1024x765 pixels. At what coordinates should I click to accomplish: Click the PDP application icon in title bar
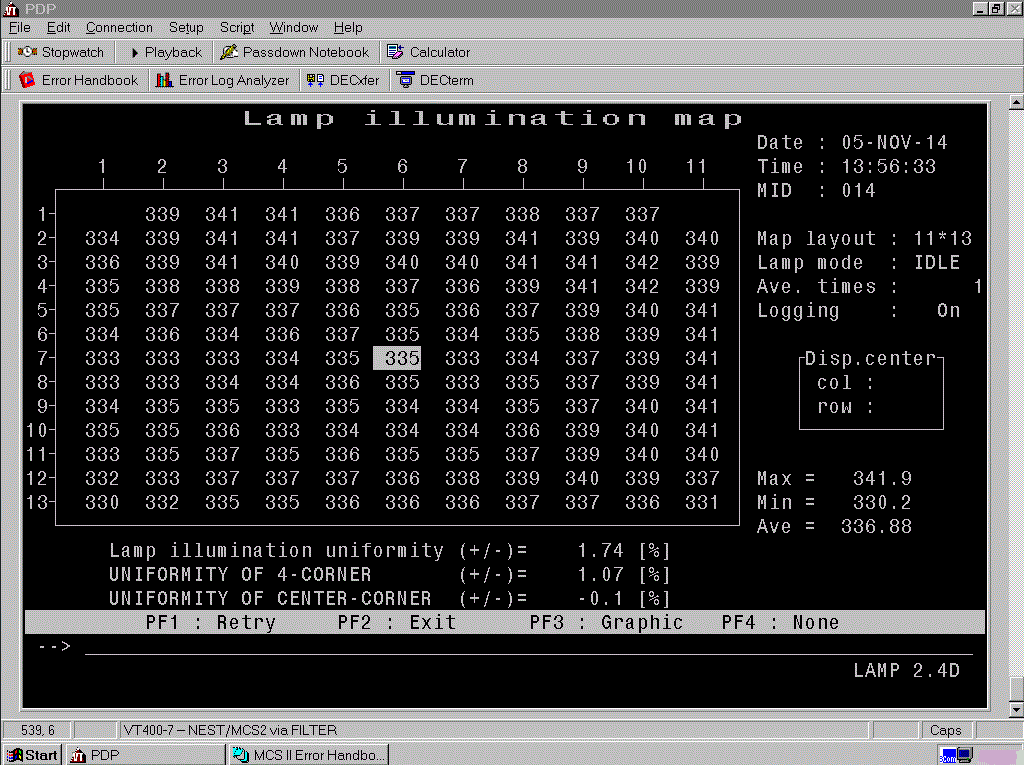pos(11,8)
